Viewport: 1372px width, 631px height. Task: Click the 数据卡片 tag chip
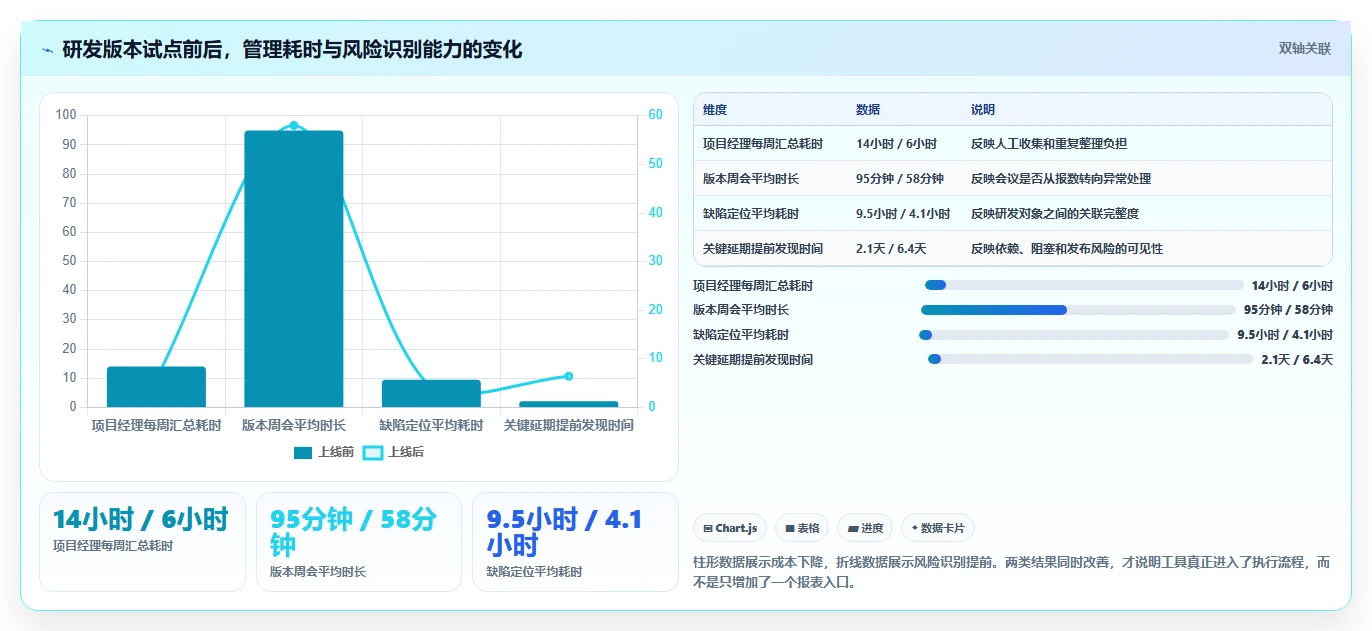point(937,528)
